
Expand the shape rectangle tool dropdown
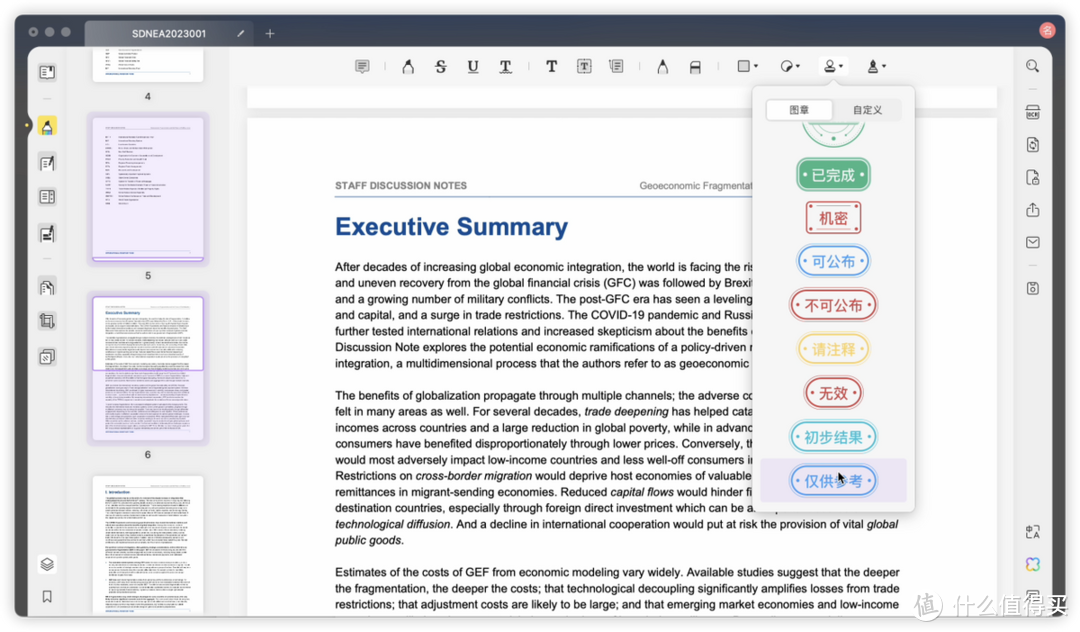pyautogui.click(x=747, y=67)
